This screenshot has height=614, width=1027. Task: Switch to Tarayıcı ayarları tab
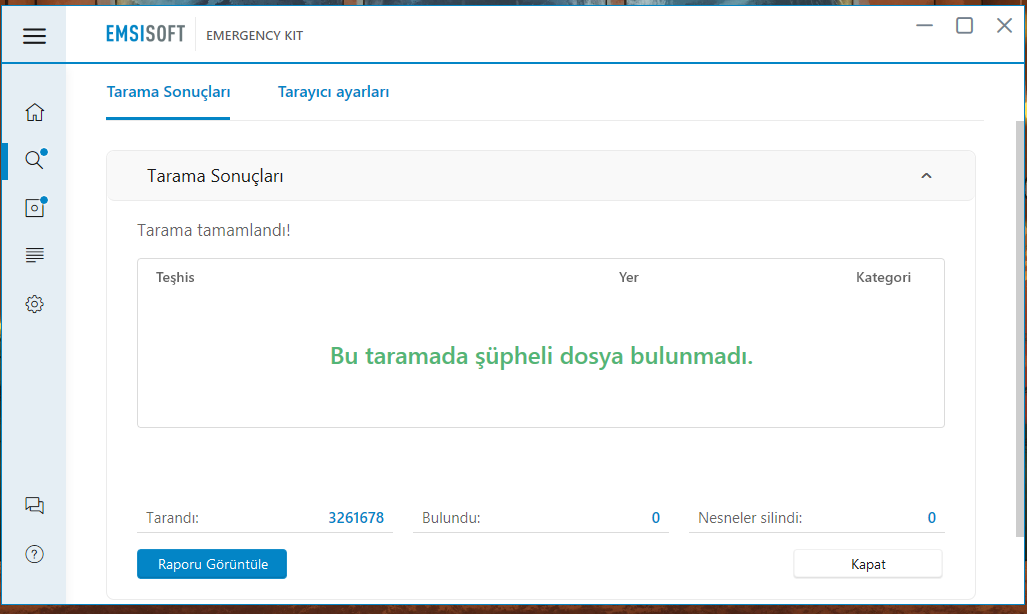[x=333, y=92]
